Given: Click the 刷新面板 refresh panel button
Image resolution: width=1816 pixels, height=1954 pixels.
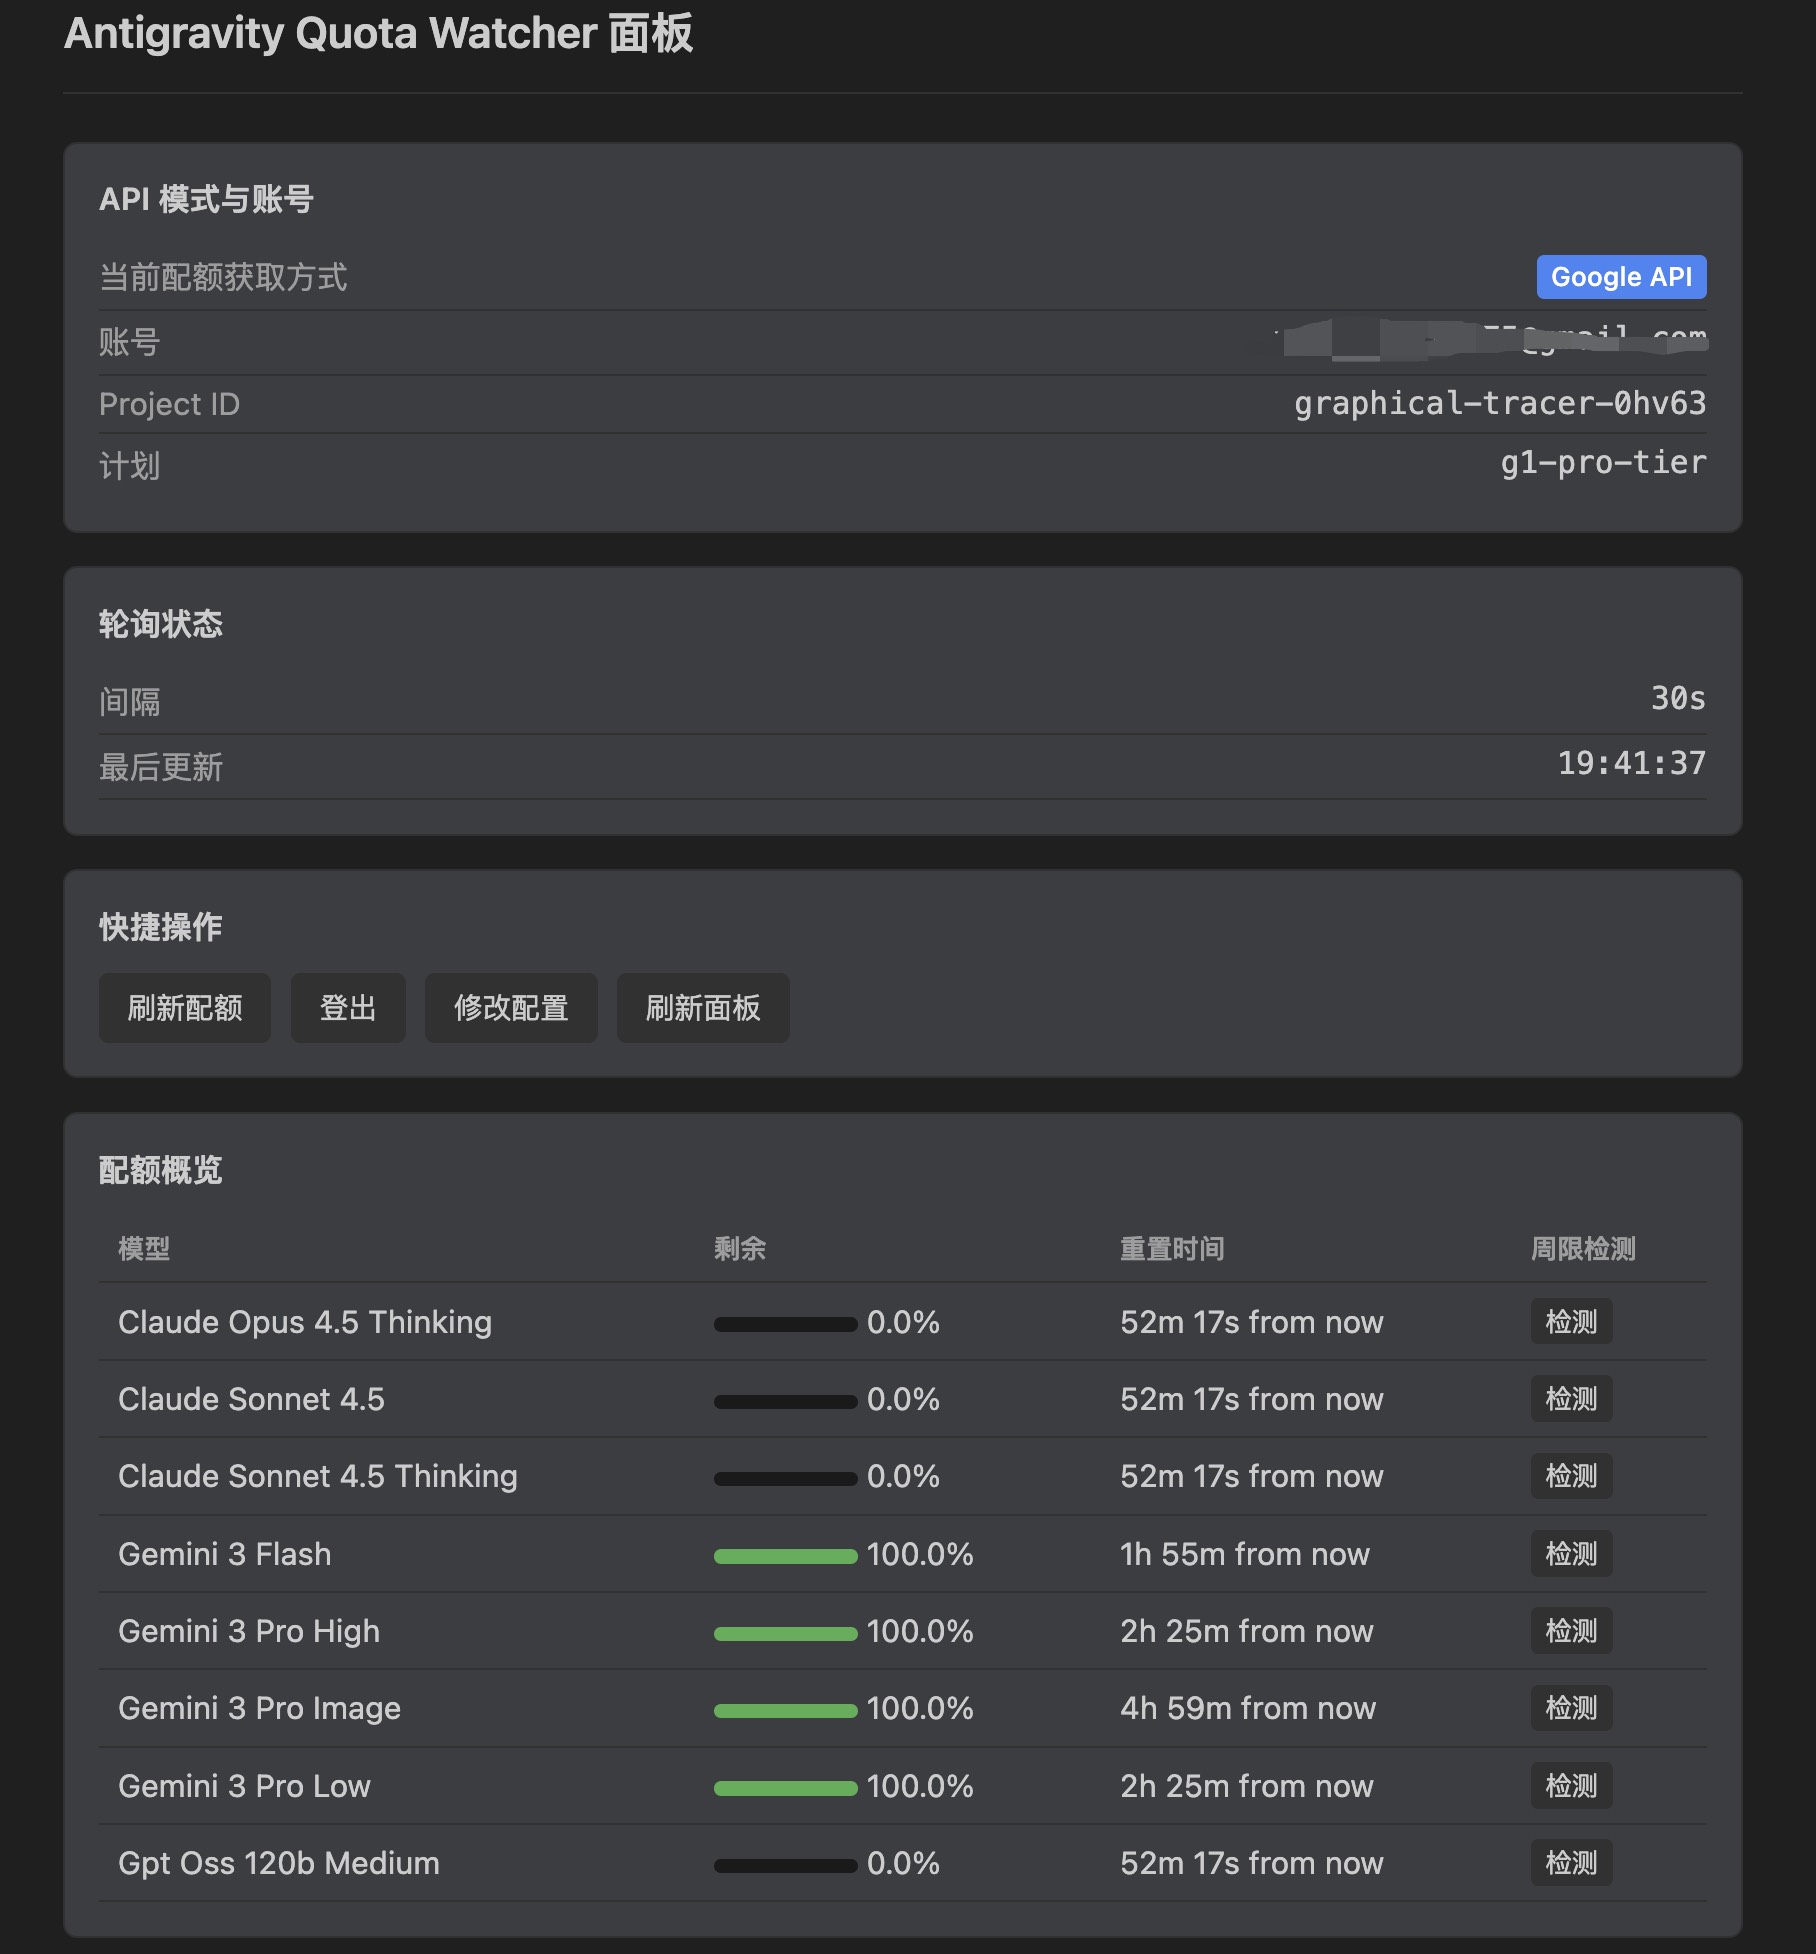Looking at the screenshot, I should coord(702,1008).
